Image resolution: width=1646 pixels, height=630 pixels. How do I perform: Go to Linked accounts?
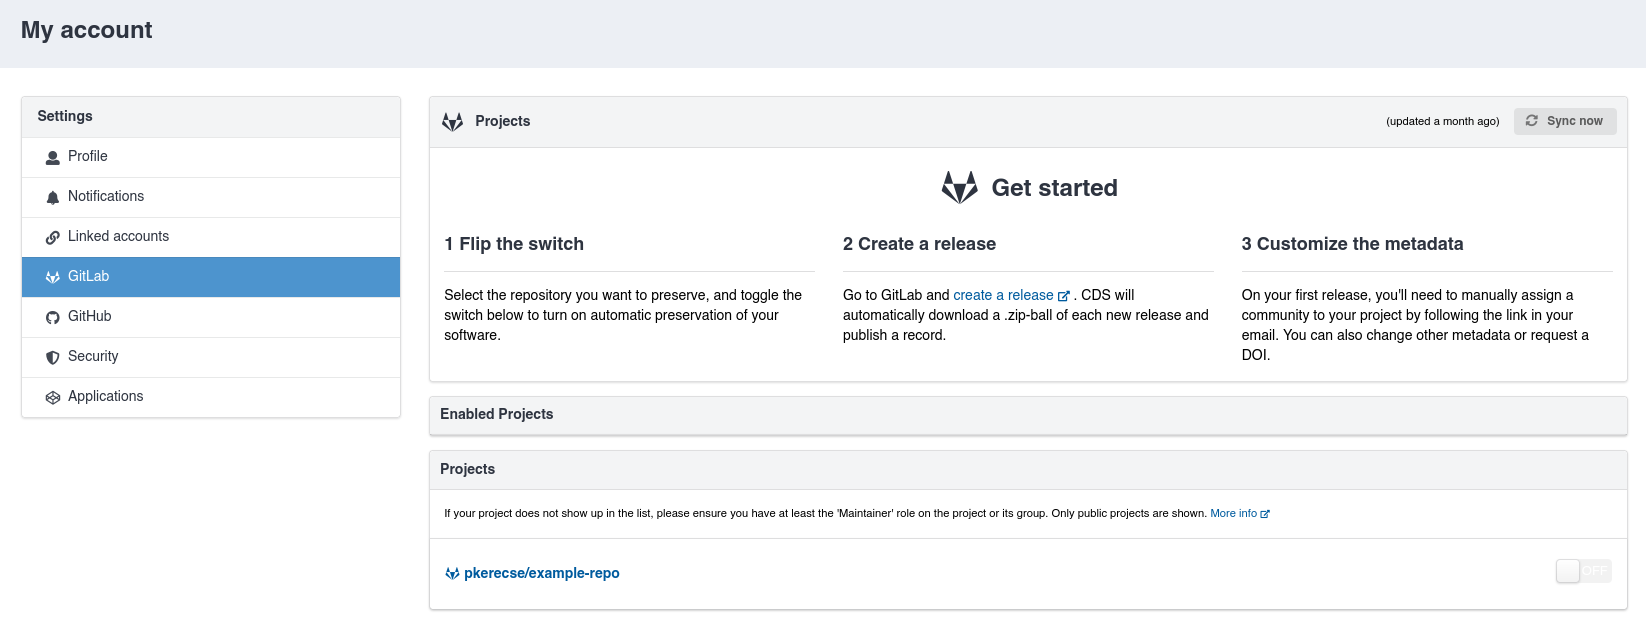[x=211, y=237]
